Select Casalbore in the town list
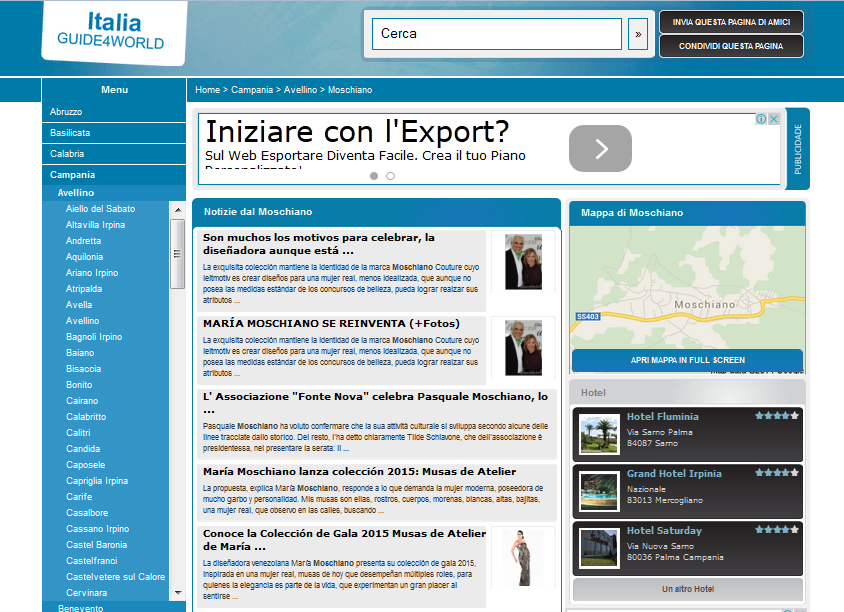 (x=87, y=513)
